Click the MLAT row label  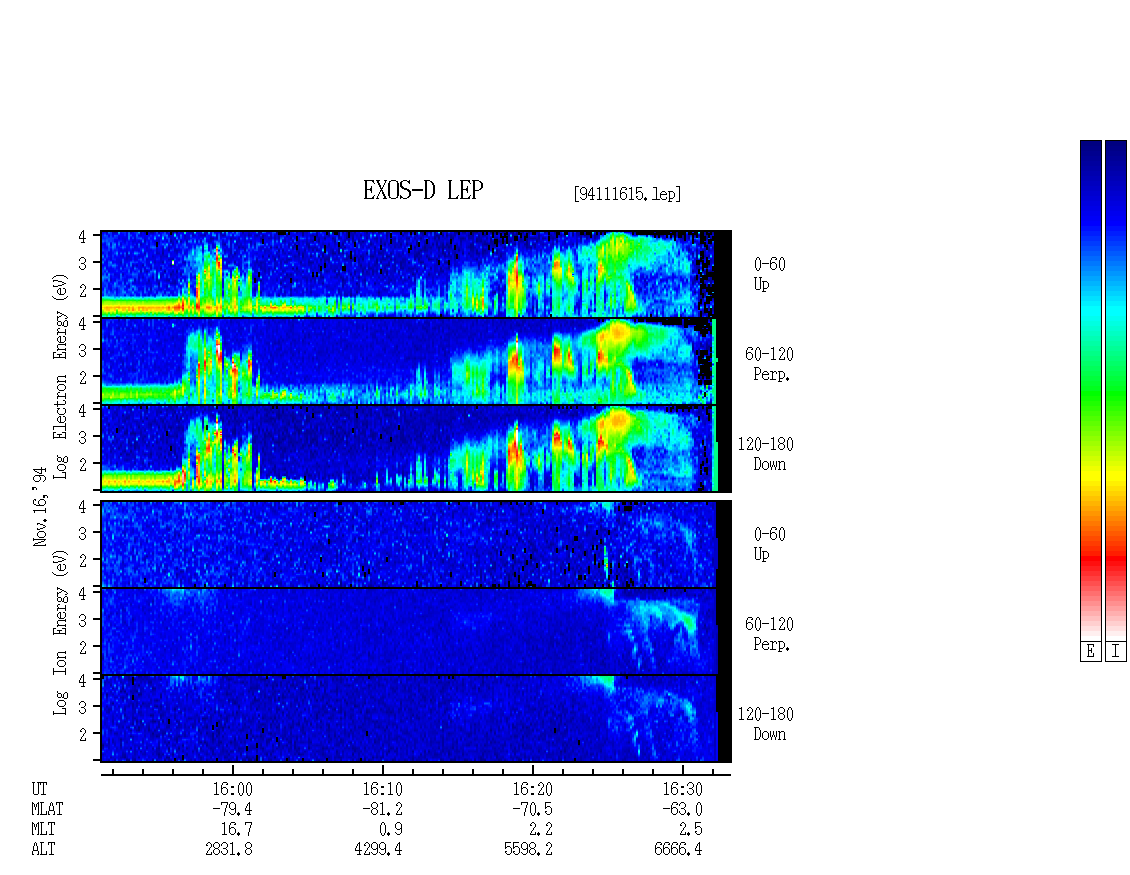point(48,809)
